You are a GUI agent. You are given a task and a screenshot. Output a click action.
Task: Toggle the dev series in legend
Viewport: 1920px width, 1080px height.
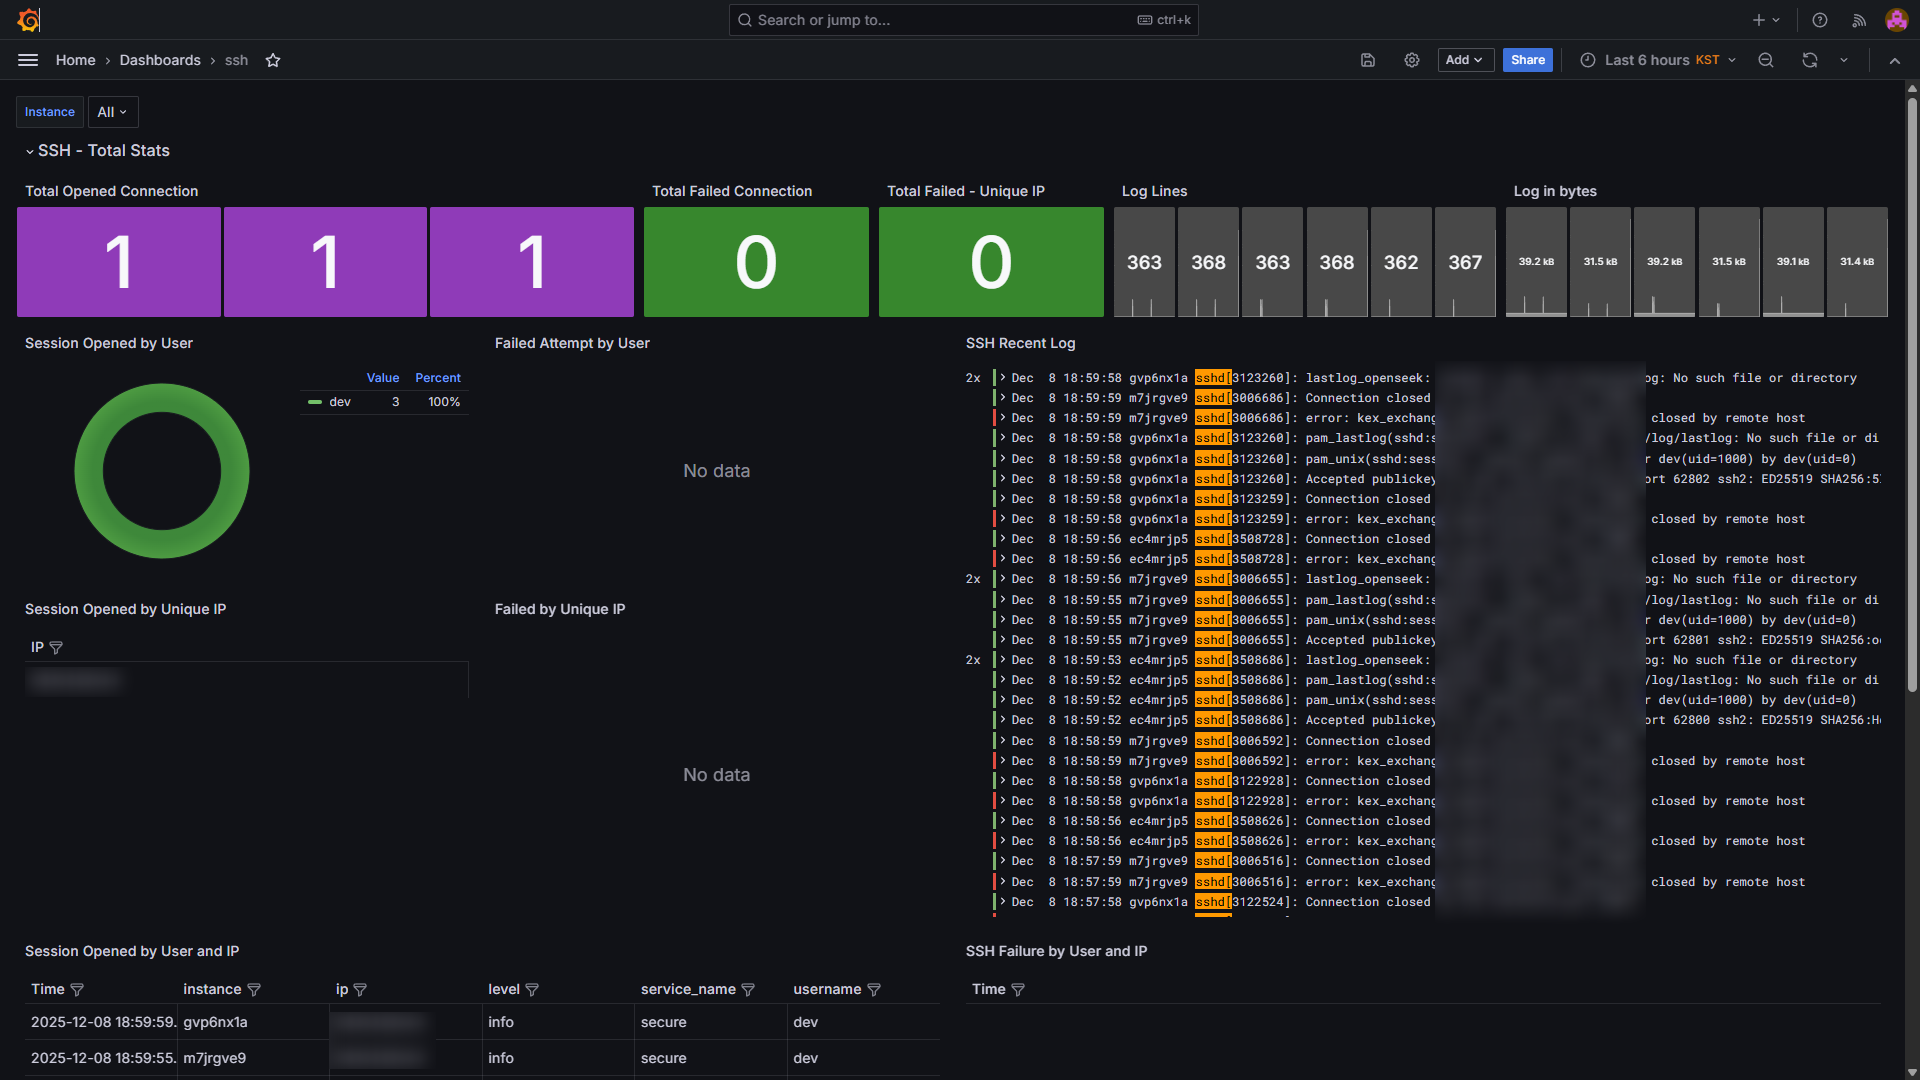[x=340, y=402]
